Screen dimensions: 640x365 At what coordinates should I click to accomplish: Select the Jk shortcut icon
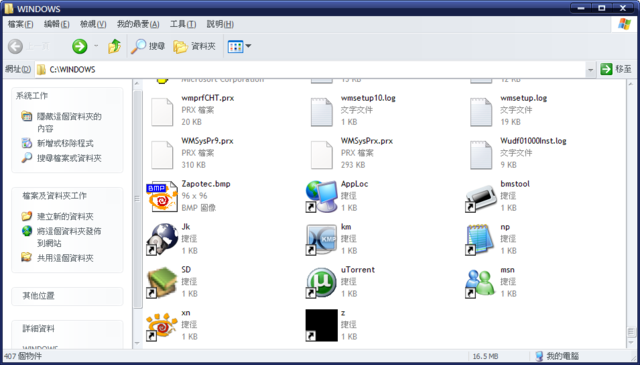[x=162, y=239]
